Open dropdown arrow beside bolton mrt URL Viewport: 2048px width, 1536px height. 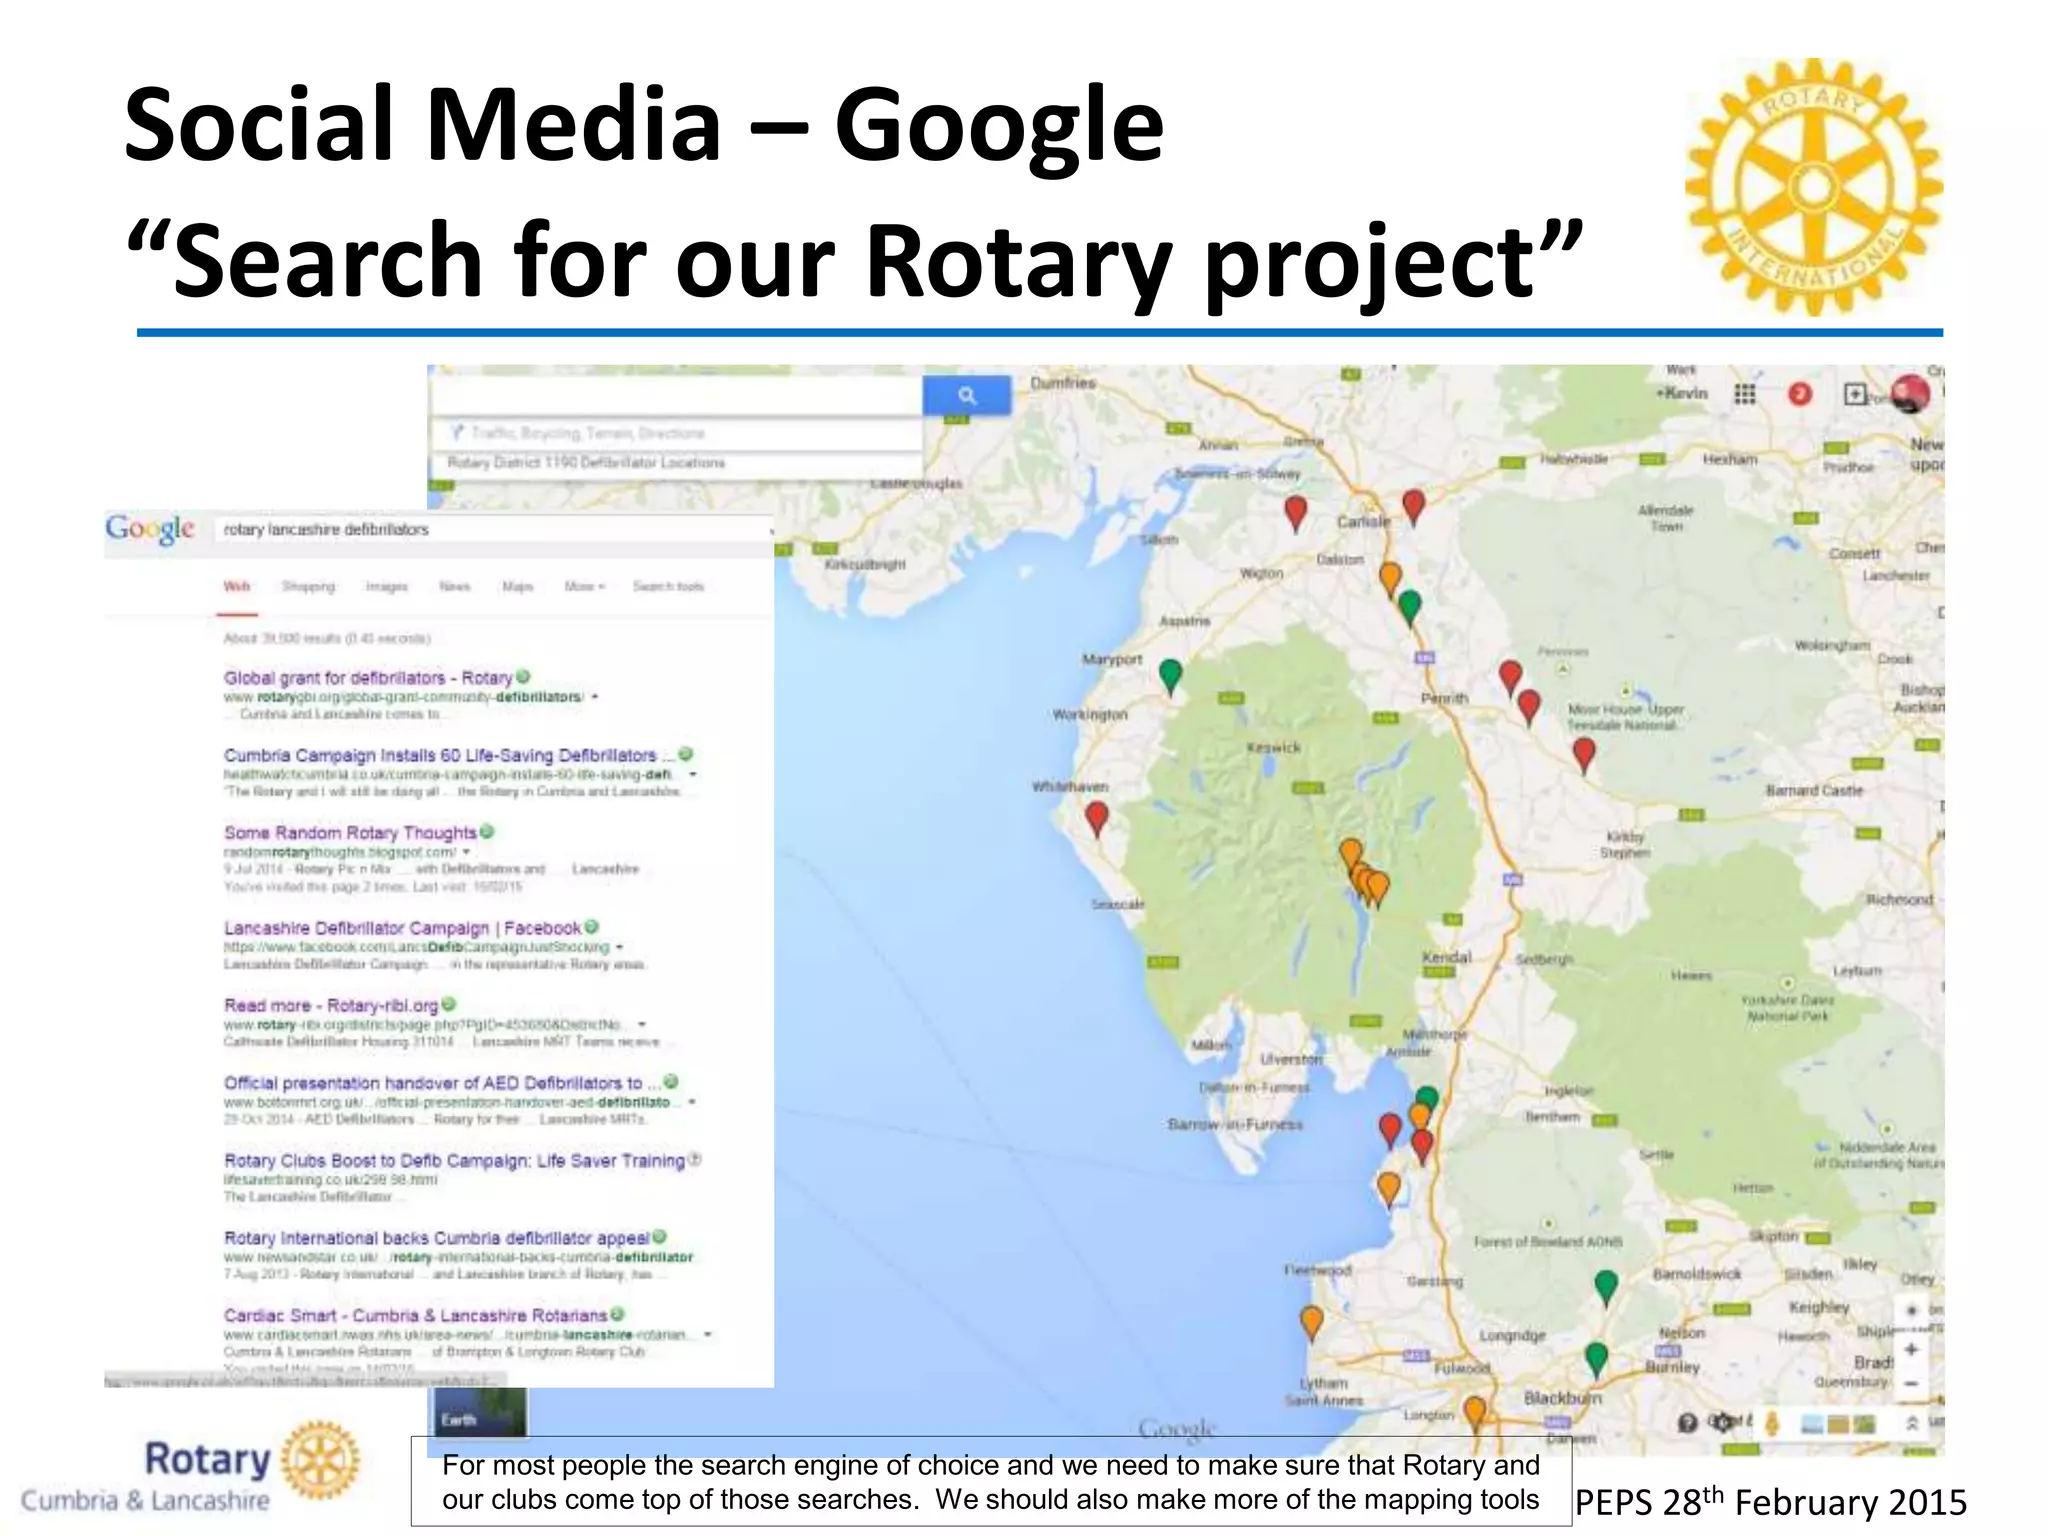pyautogui.click(x=692, y=1102)
